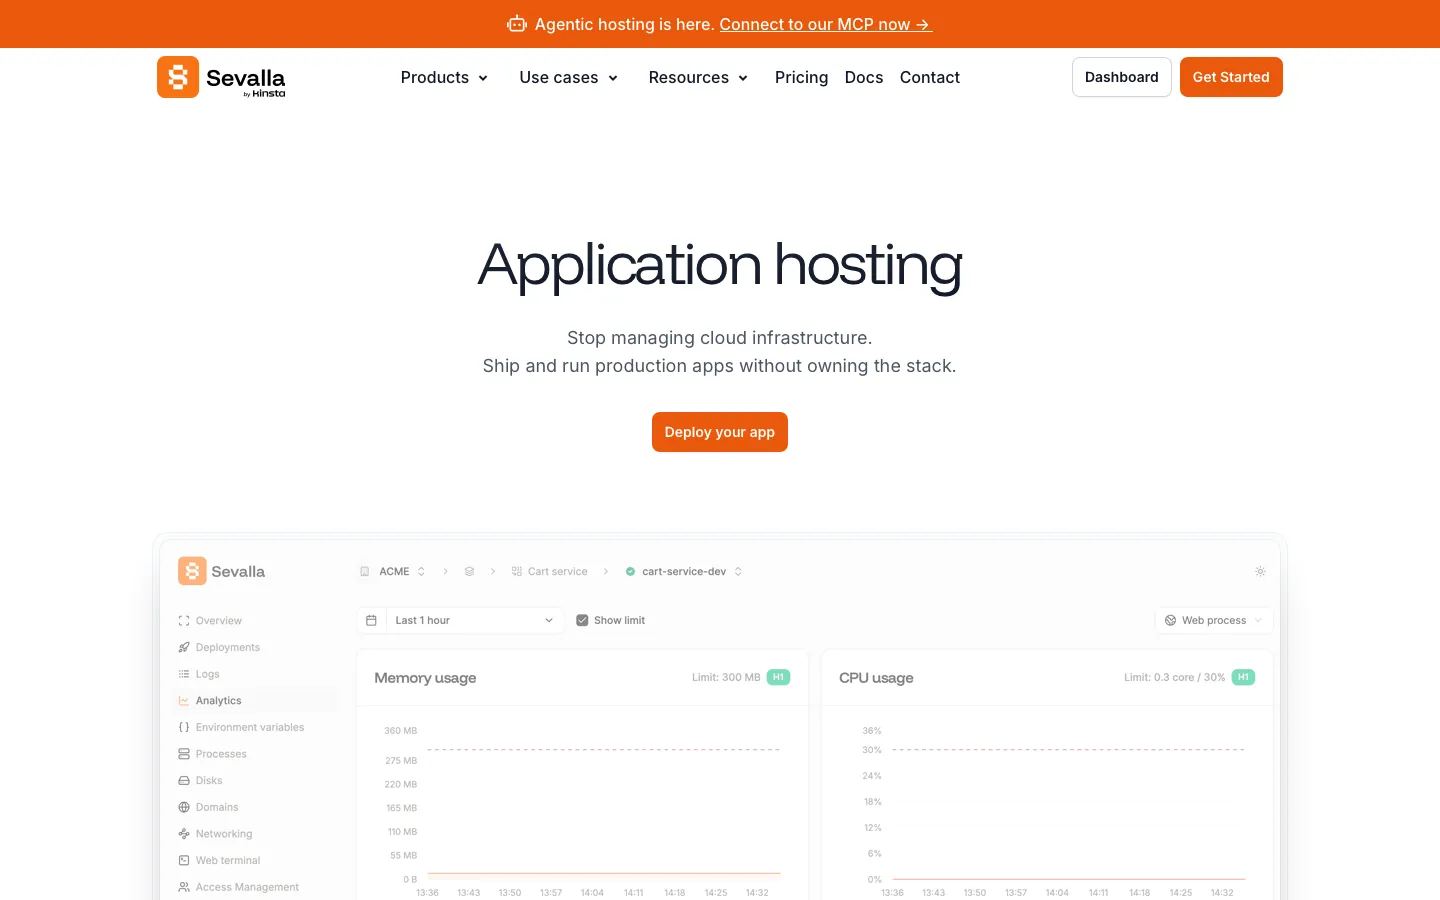Click the Web terminal icon
Image resolution: width=1440 pixels, height=900 pixels.
click(184, 860)
